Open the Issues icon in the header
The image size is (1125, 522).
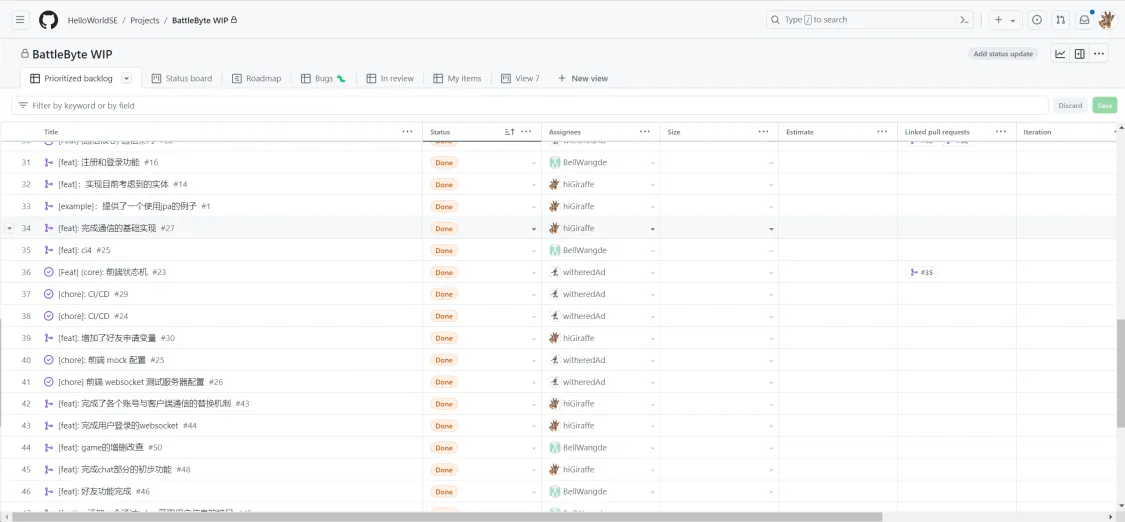1036,20
